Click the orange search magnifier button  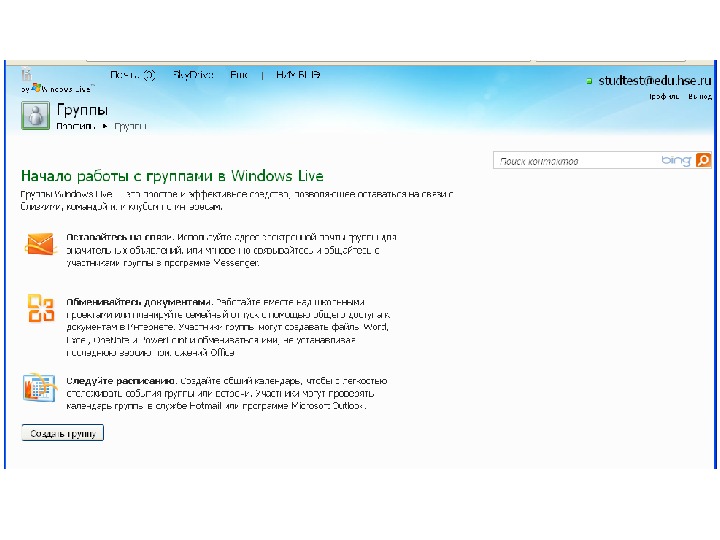[x=703, y=160]
